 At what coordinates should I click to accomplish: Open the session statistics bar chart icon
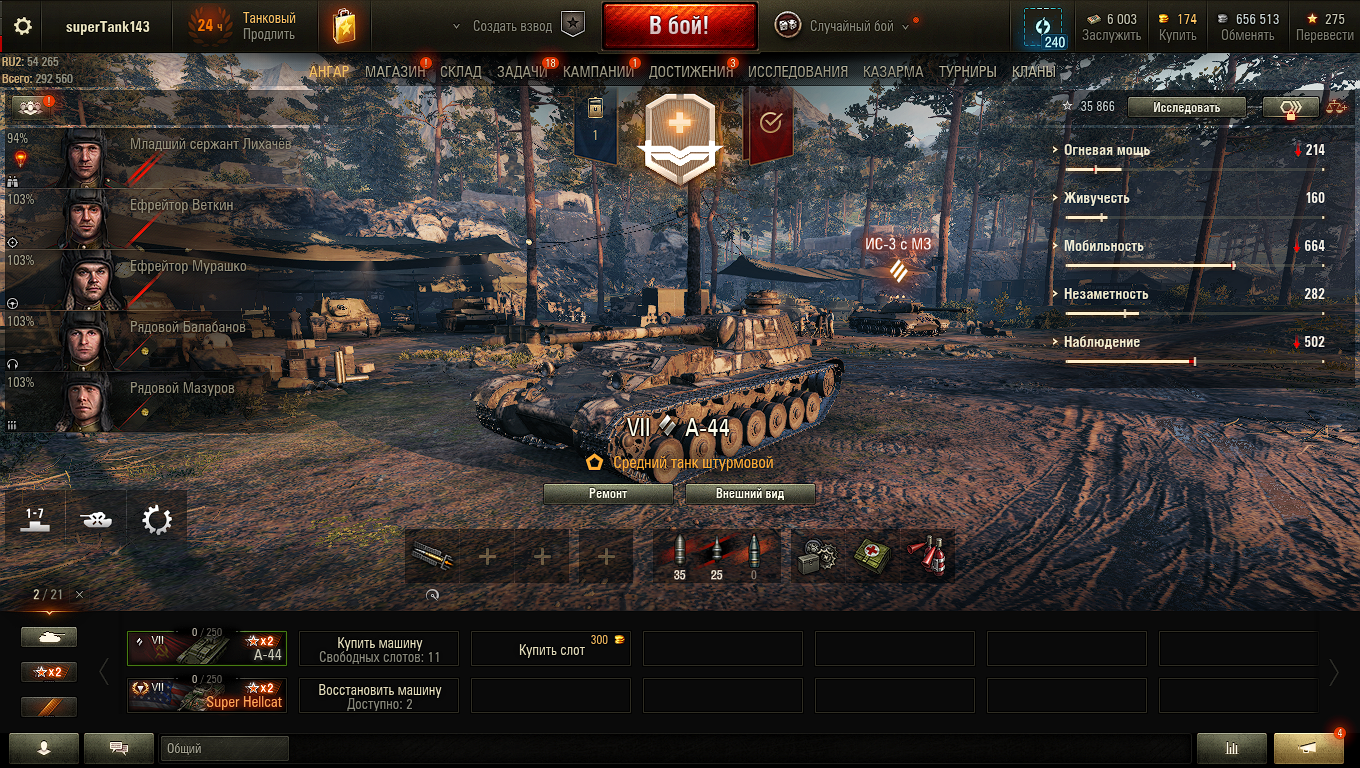(x=1232, y=747)
